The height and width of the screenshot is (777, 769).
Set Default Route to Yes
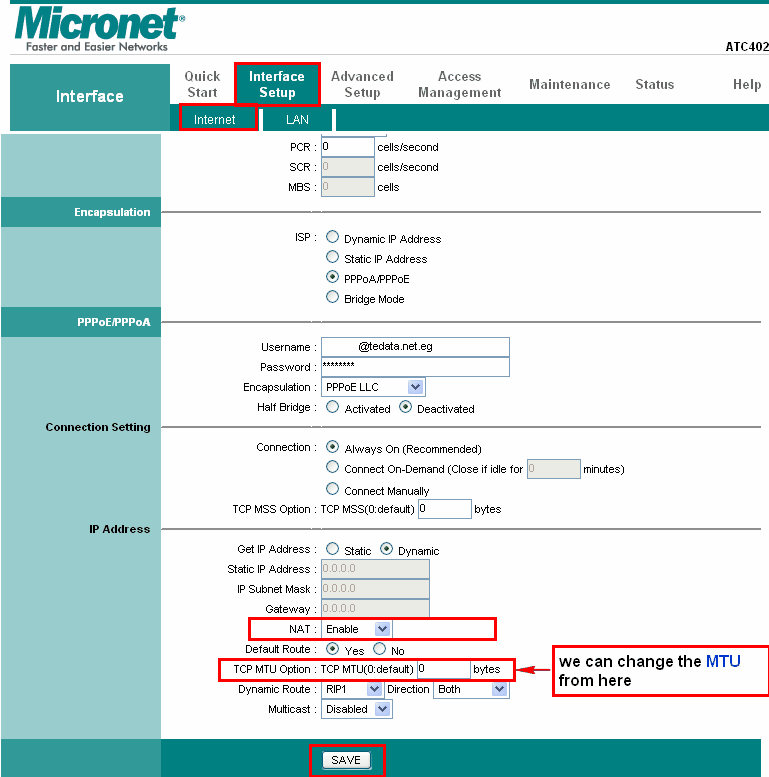[332, 649]
